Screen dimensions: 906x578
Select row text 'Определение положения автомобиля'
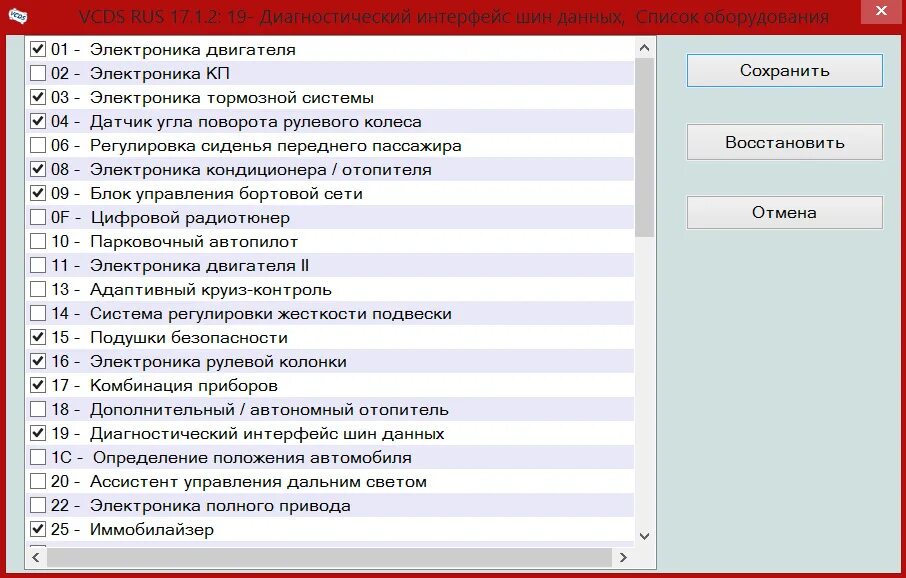click(x=252, y=458)
